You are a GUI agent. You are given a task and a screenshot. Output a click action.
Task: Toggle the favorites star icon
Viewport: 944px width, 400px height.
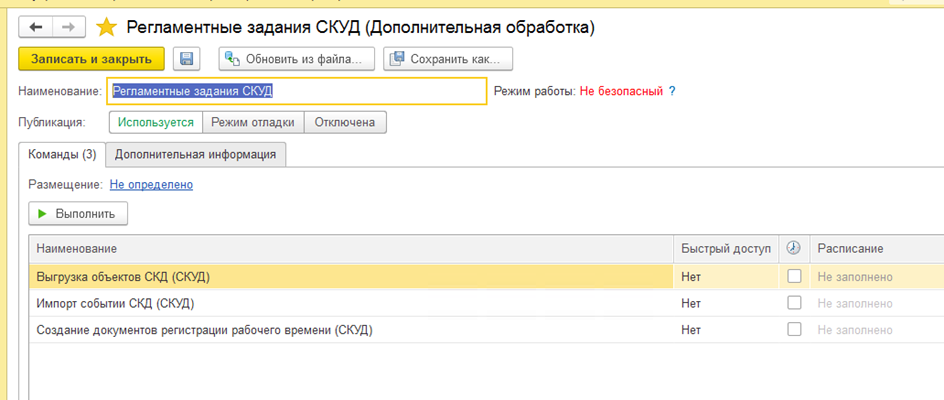105,27
